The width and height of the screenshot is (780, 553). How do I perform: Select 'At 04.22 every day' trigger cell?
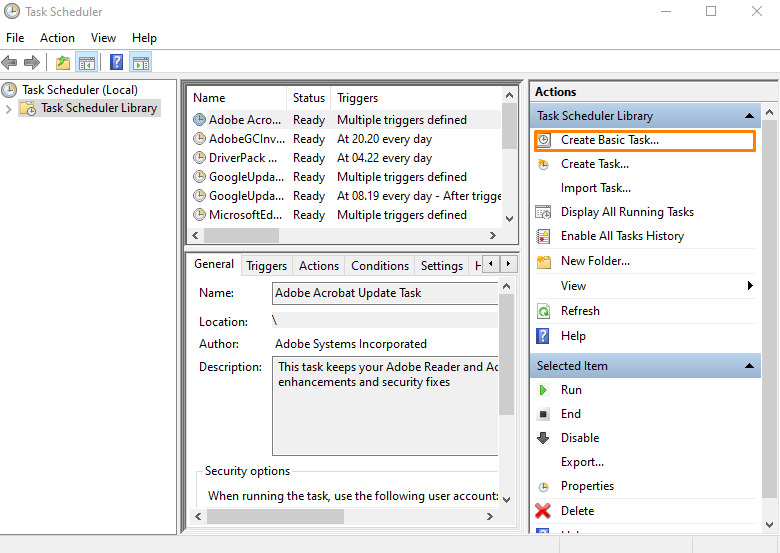385,158
